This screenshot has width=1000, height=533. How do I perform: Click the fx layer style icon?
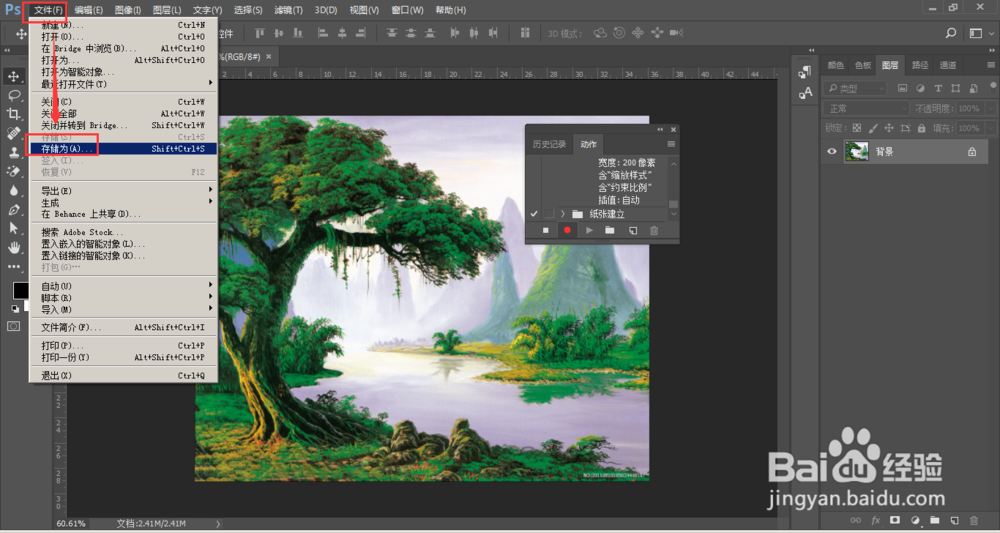pyautogui.click(x=876, y=520)
